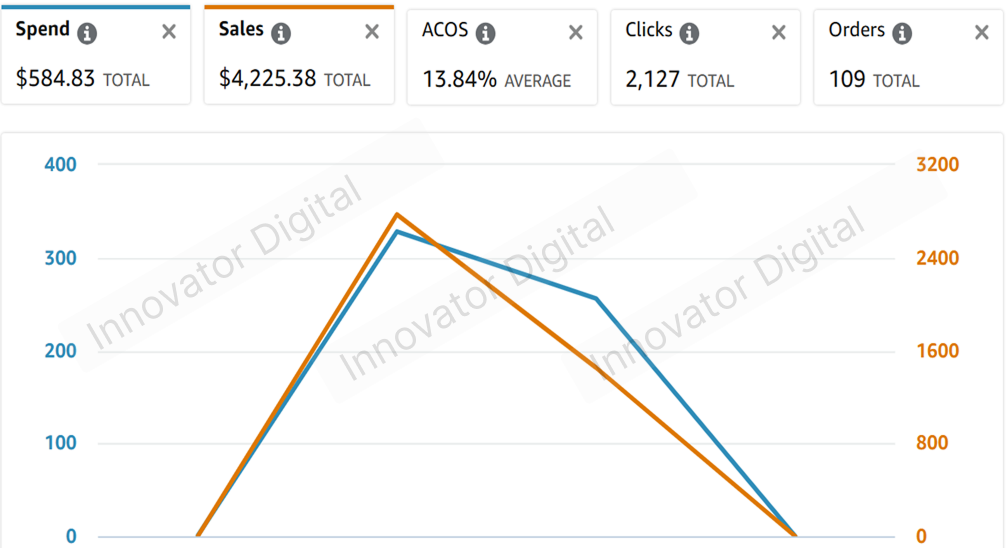Click the $584.83 total spend value
Image resolution: width=1006 pixels, height=548 pixels.
point(55,78)
